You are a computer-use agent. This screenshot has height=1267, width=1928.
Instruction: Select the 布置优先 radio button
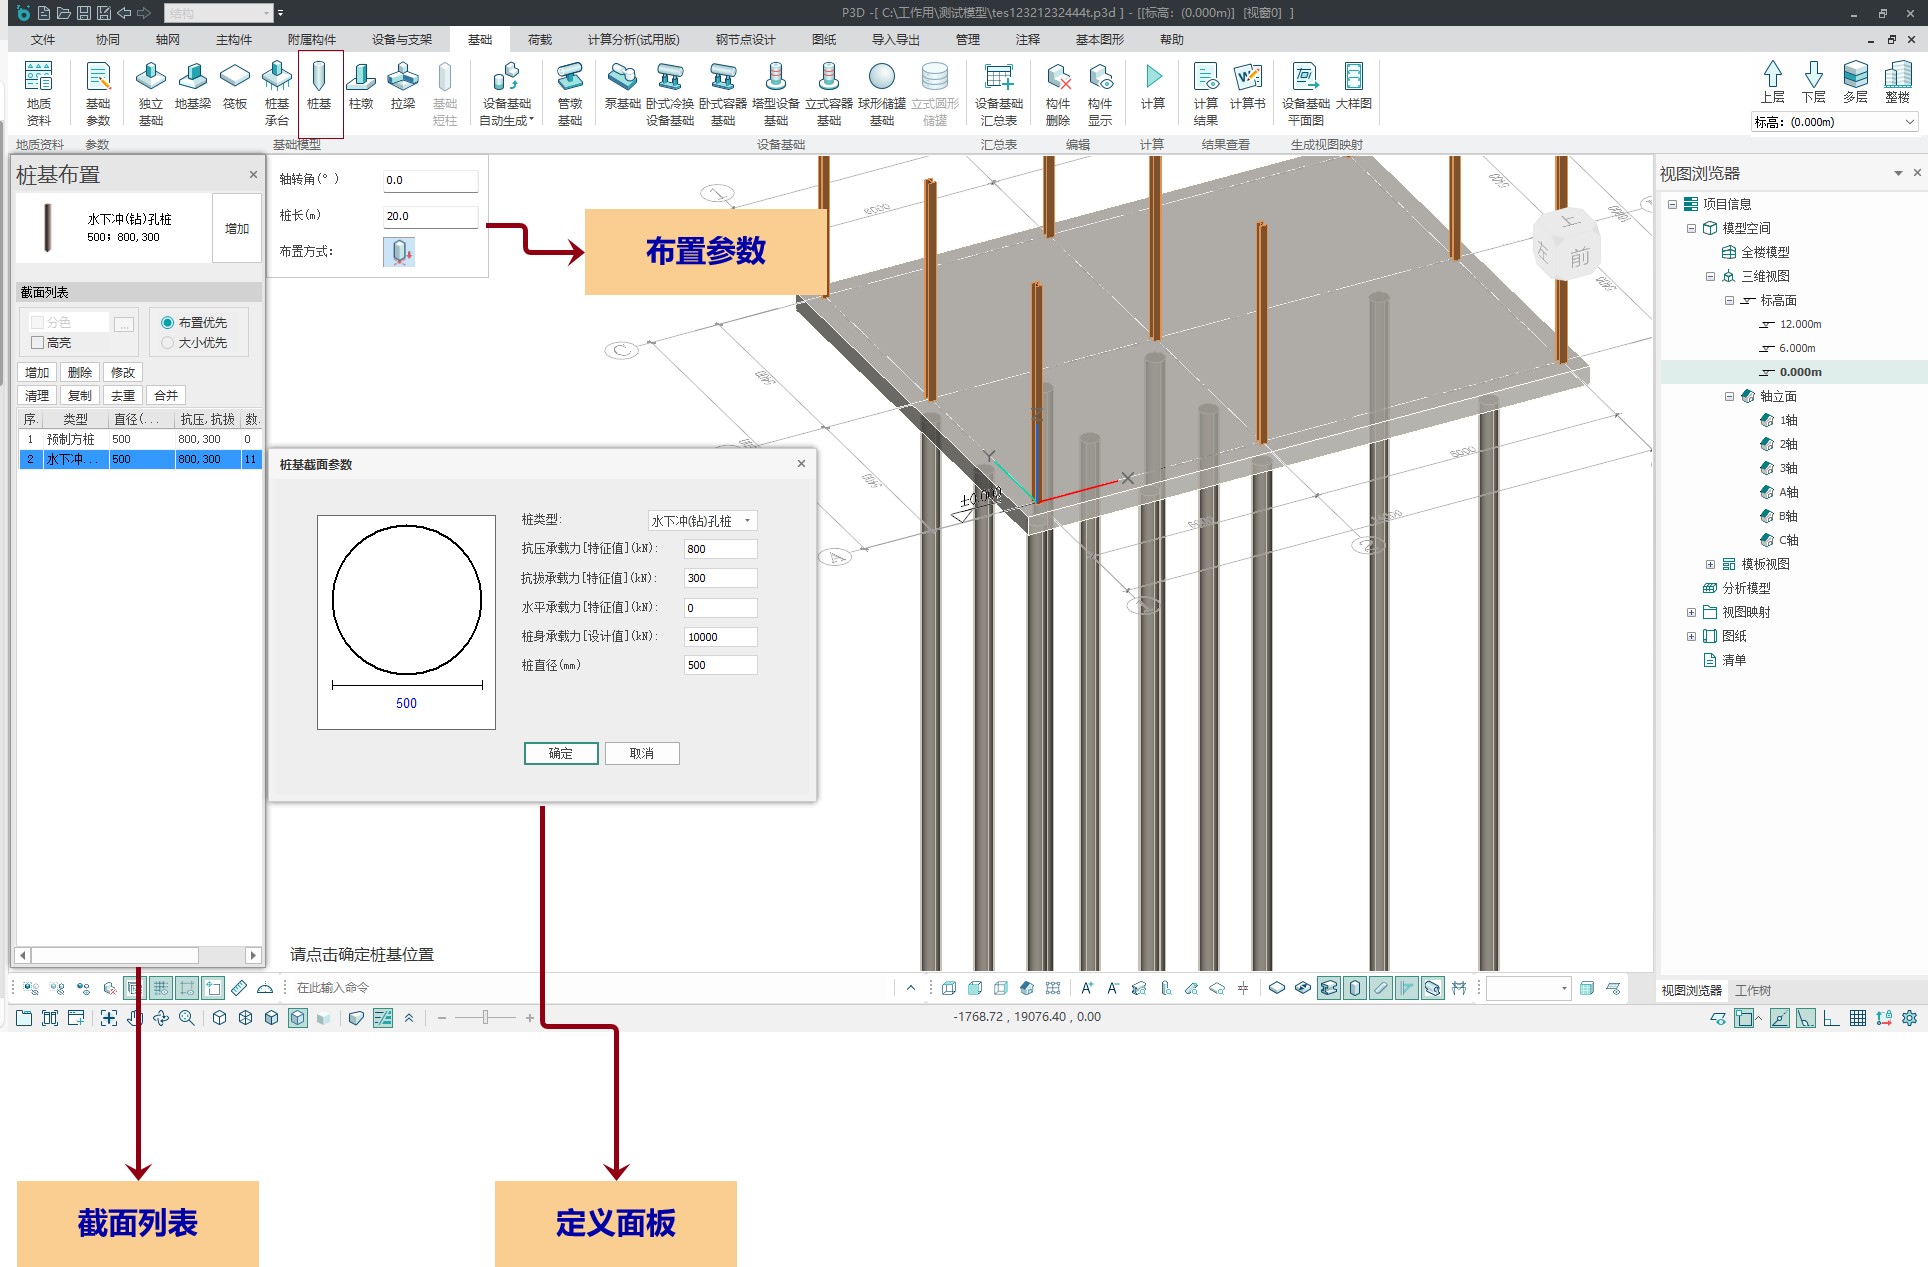(168, 323)
